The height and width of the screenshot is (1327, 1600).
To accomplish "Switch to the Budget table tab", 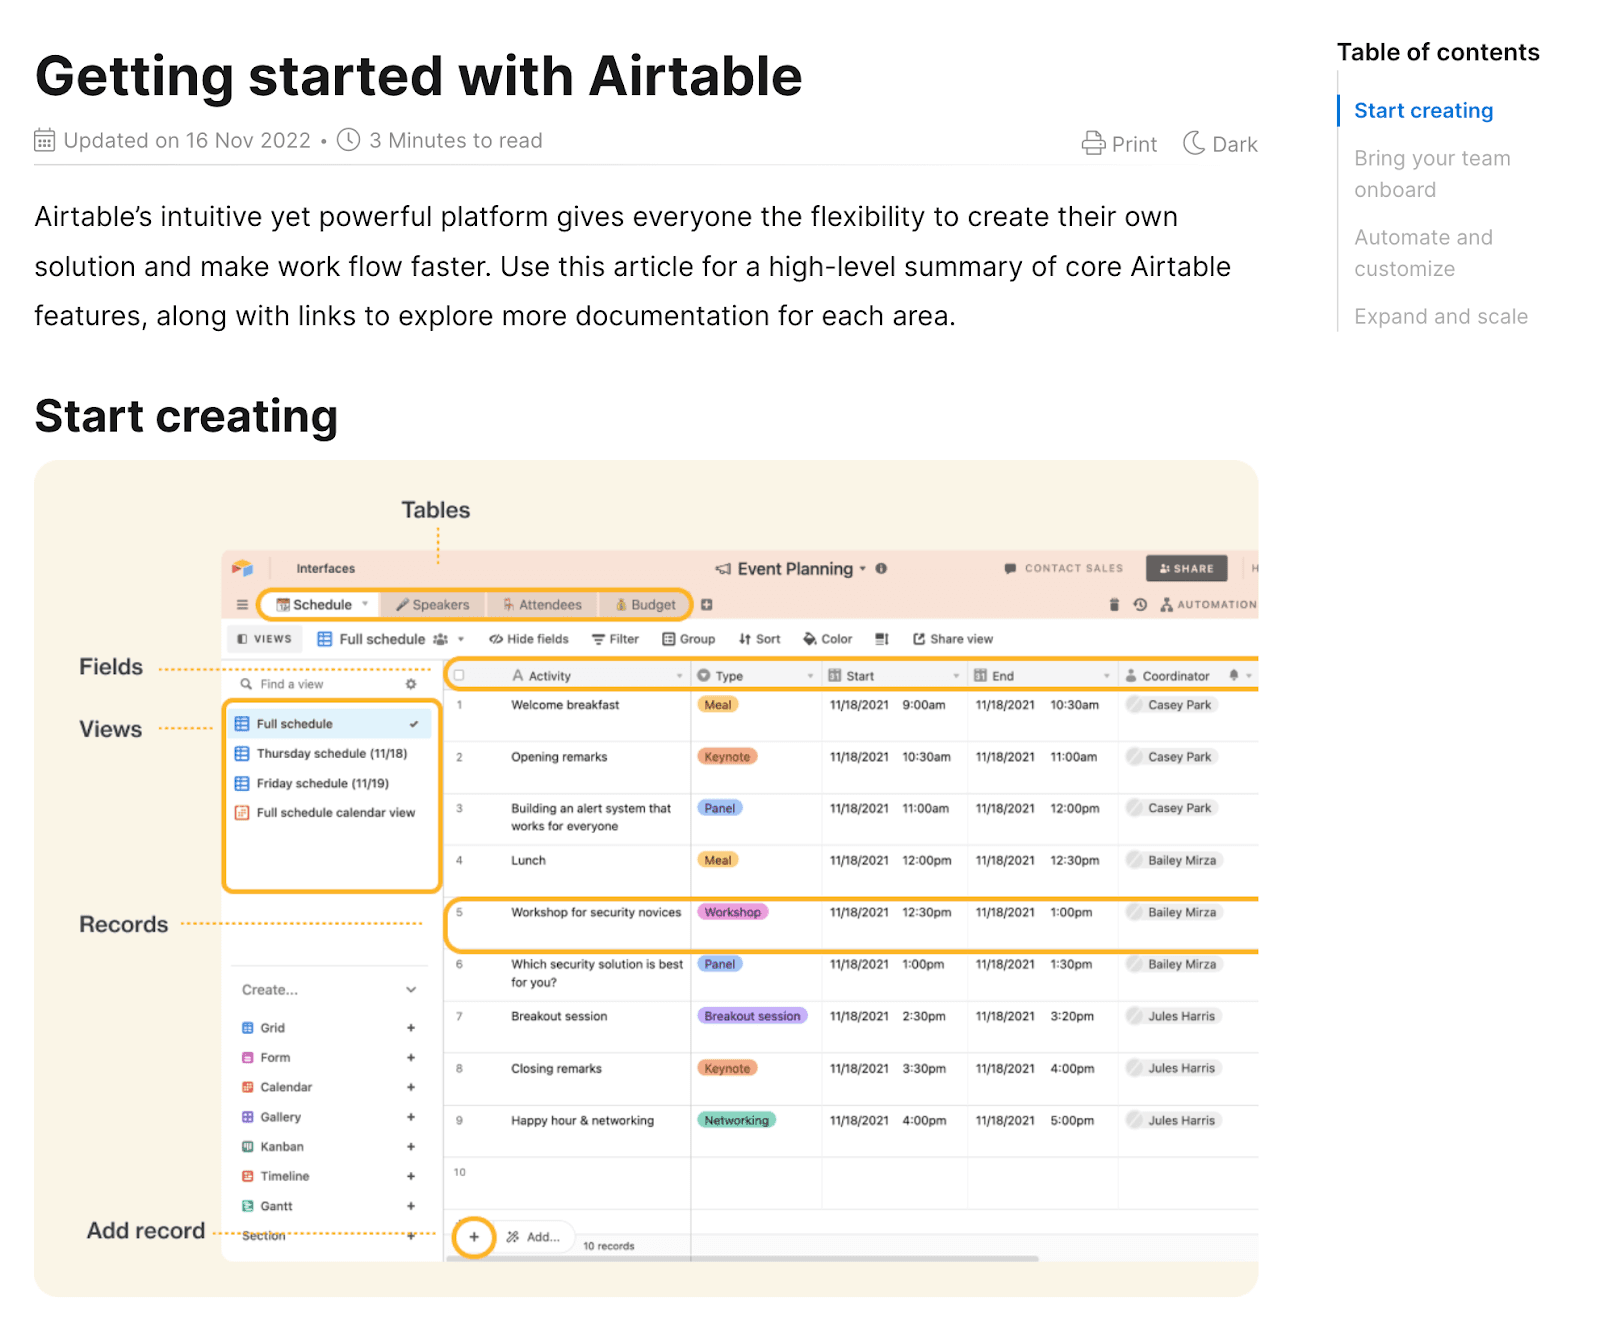I will pyautogui.click(x=645, y=605).
